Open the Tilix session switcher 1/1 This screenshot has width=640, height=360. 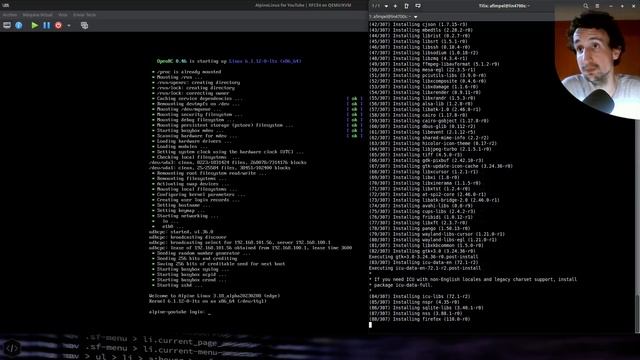[376, 6]
